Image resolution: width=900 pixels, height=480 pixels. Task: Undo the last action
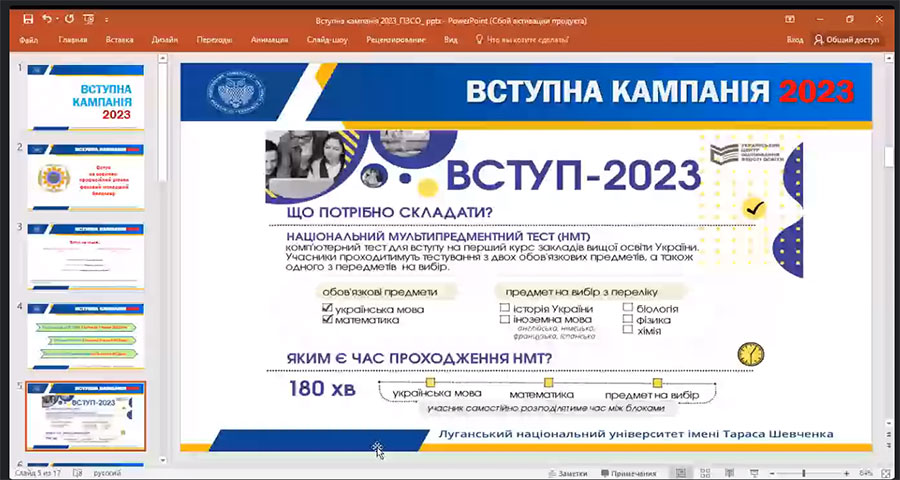[47, 20]
